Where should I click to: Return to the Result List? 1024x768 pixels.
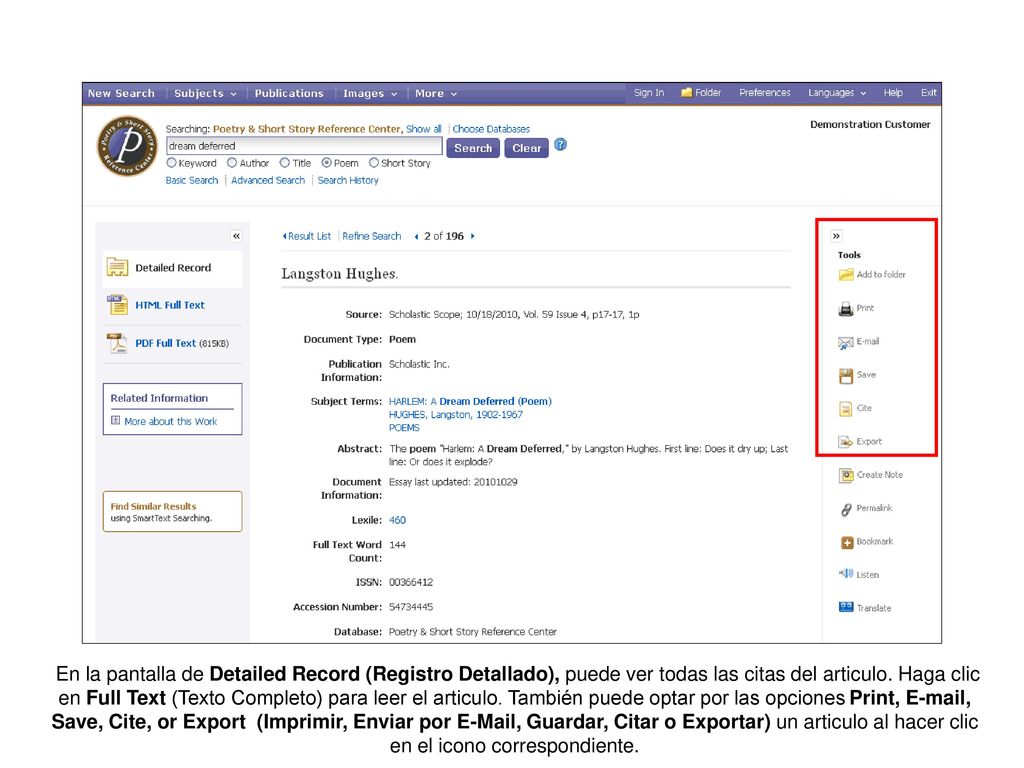tap(307, 236)
